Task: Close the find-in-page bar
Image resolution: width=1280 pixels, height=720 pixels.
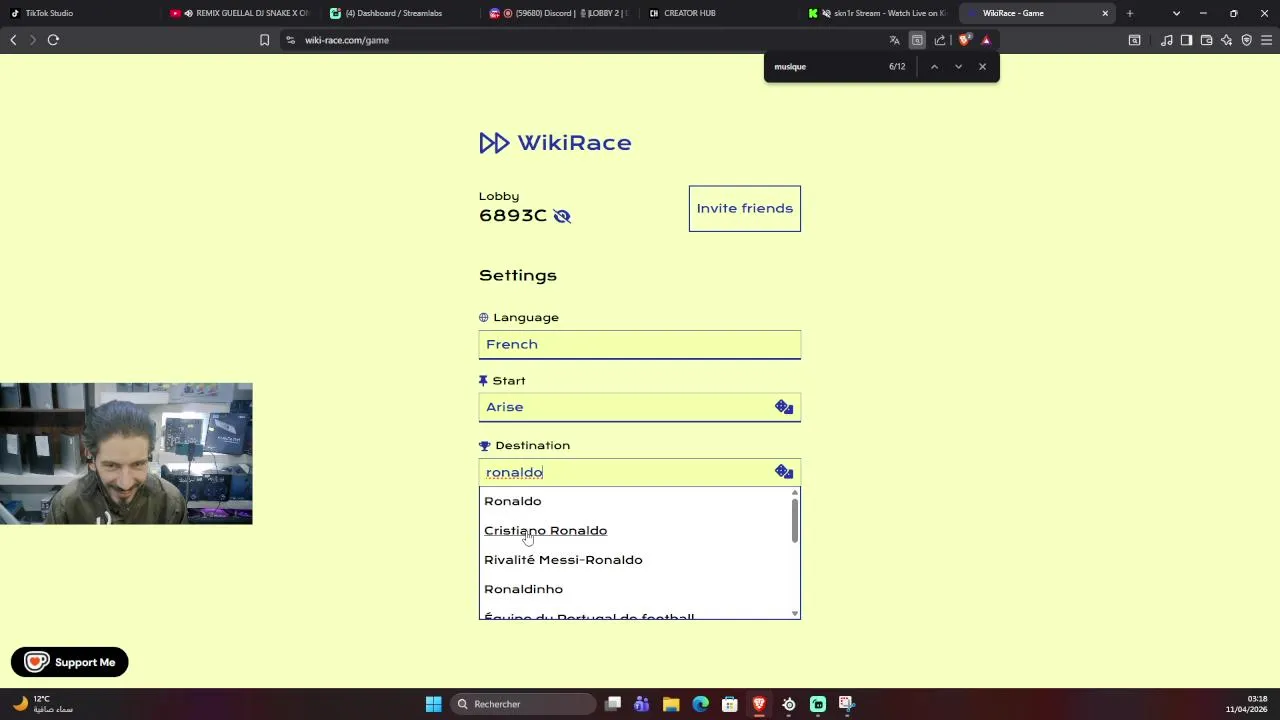Action: tap(982, 67)
